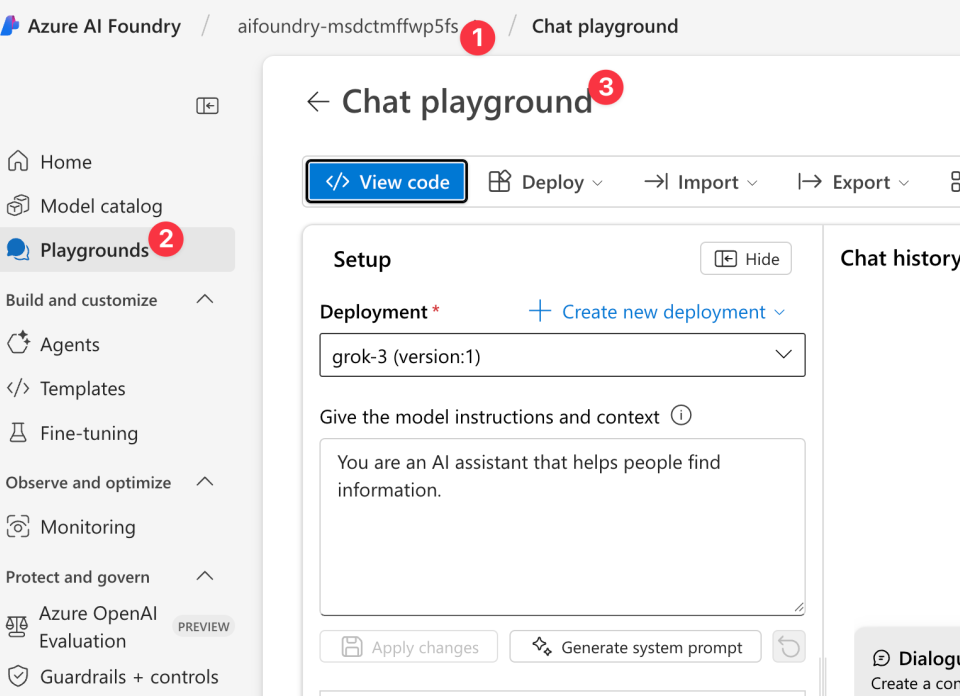Click the Apply changes button

click(408, 646)
